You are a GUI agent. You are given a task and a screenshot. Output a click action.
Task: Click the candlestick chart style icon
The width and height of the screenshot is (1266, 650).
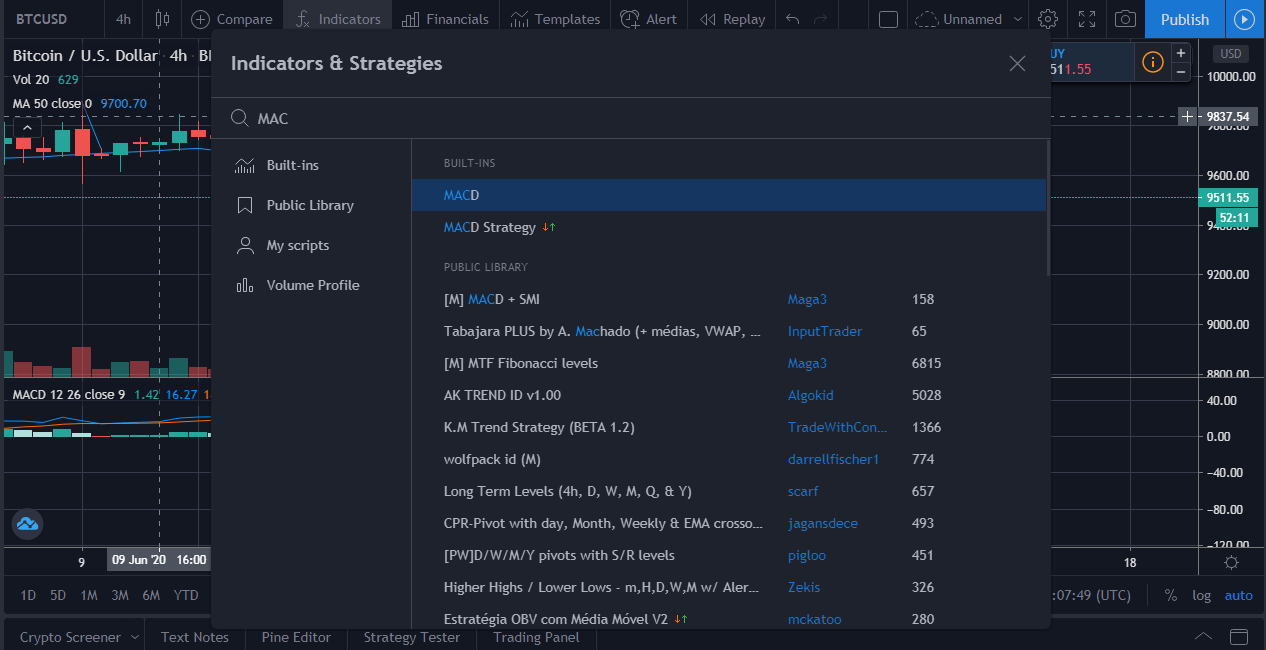coord(163,19)
